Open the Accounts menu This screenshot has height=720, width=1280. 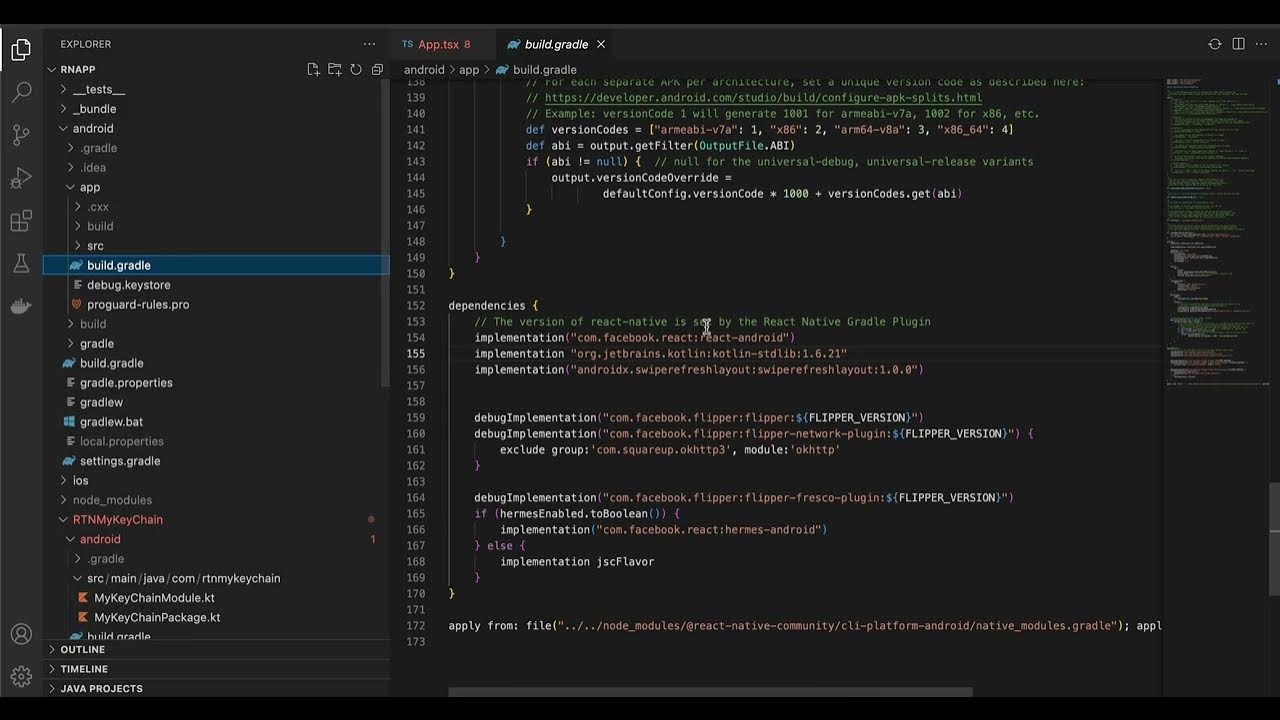[21, 634]
